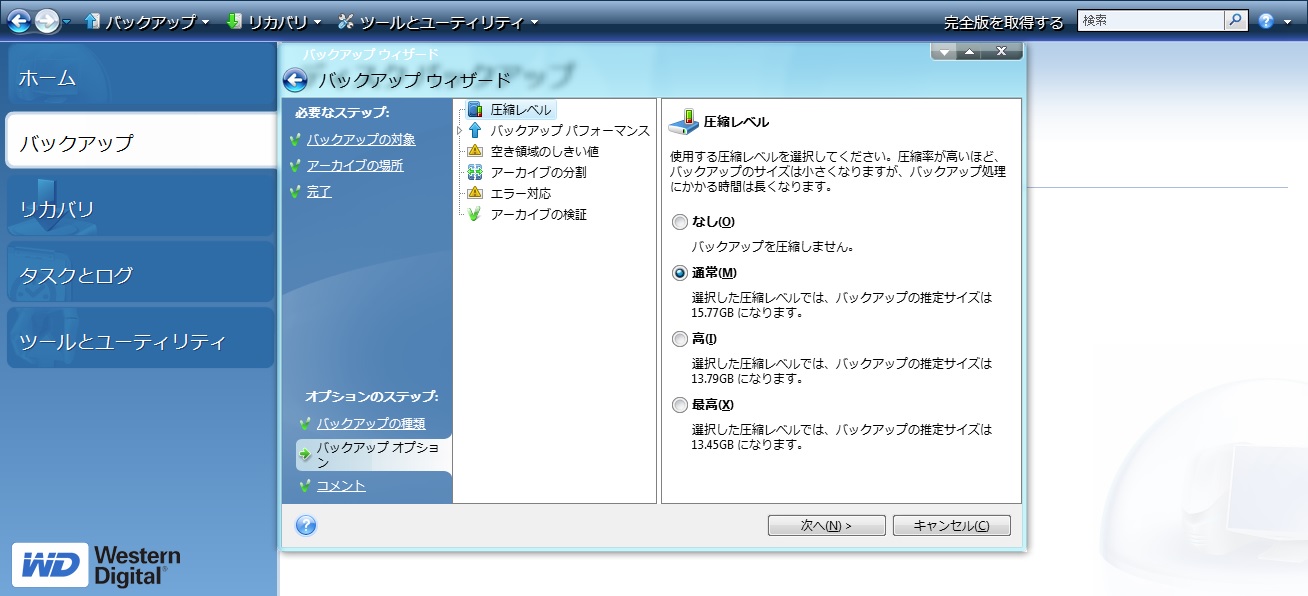
Task: Open the ツールとユーティリティ toolbar menu
Action: (x=448, y=21)
